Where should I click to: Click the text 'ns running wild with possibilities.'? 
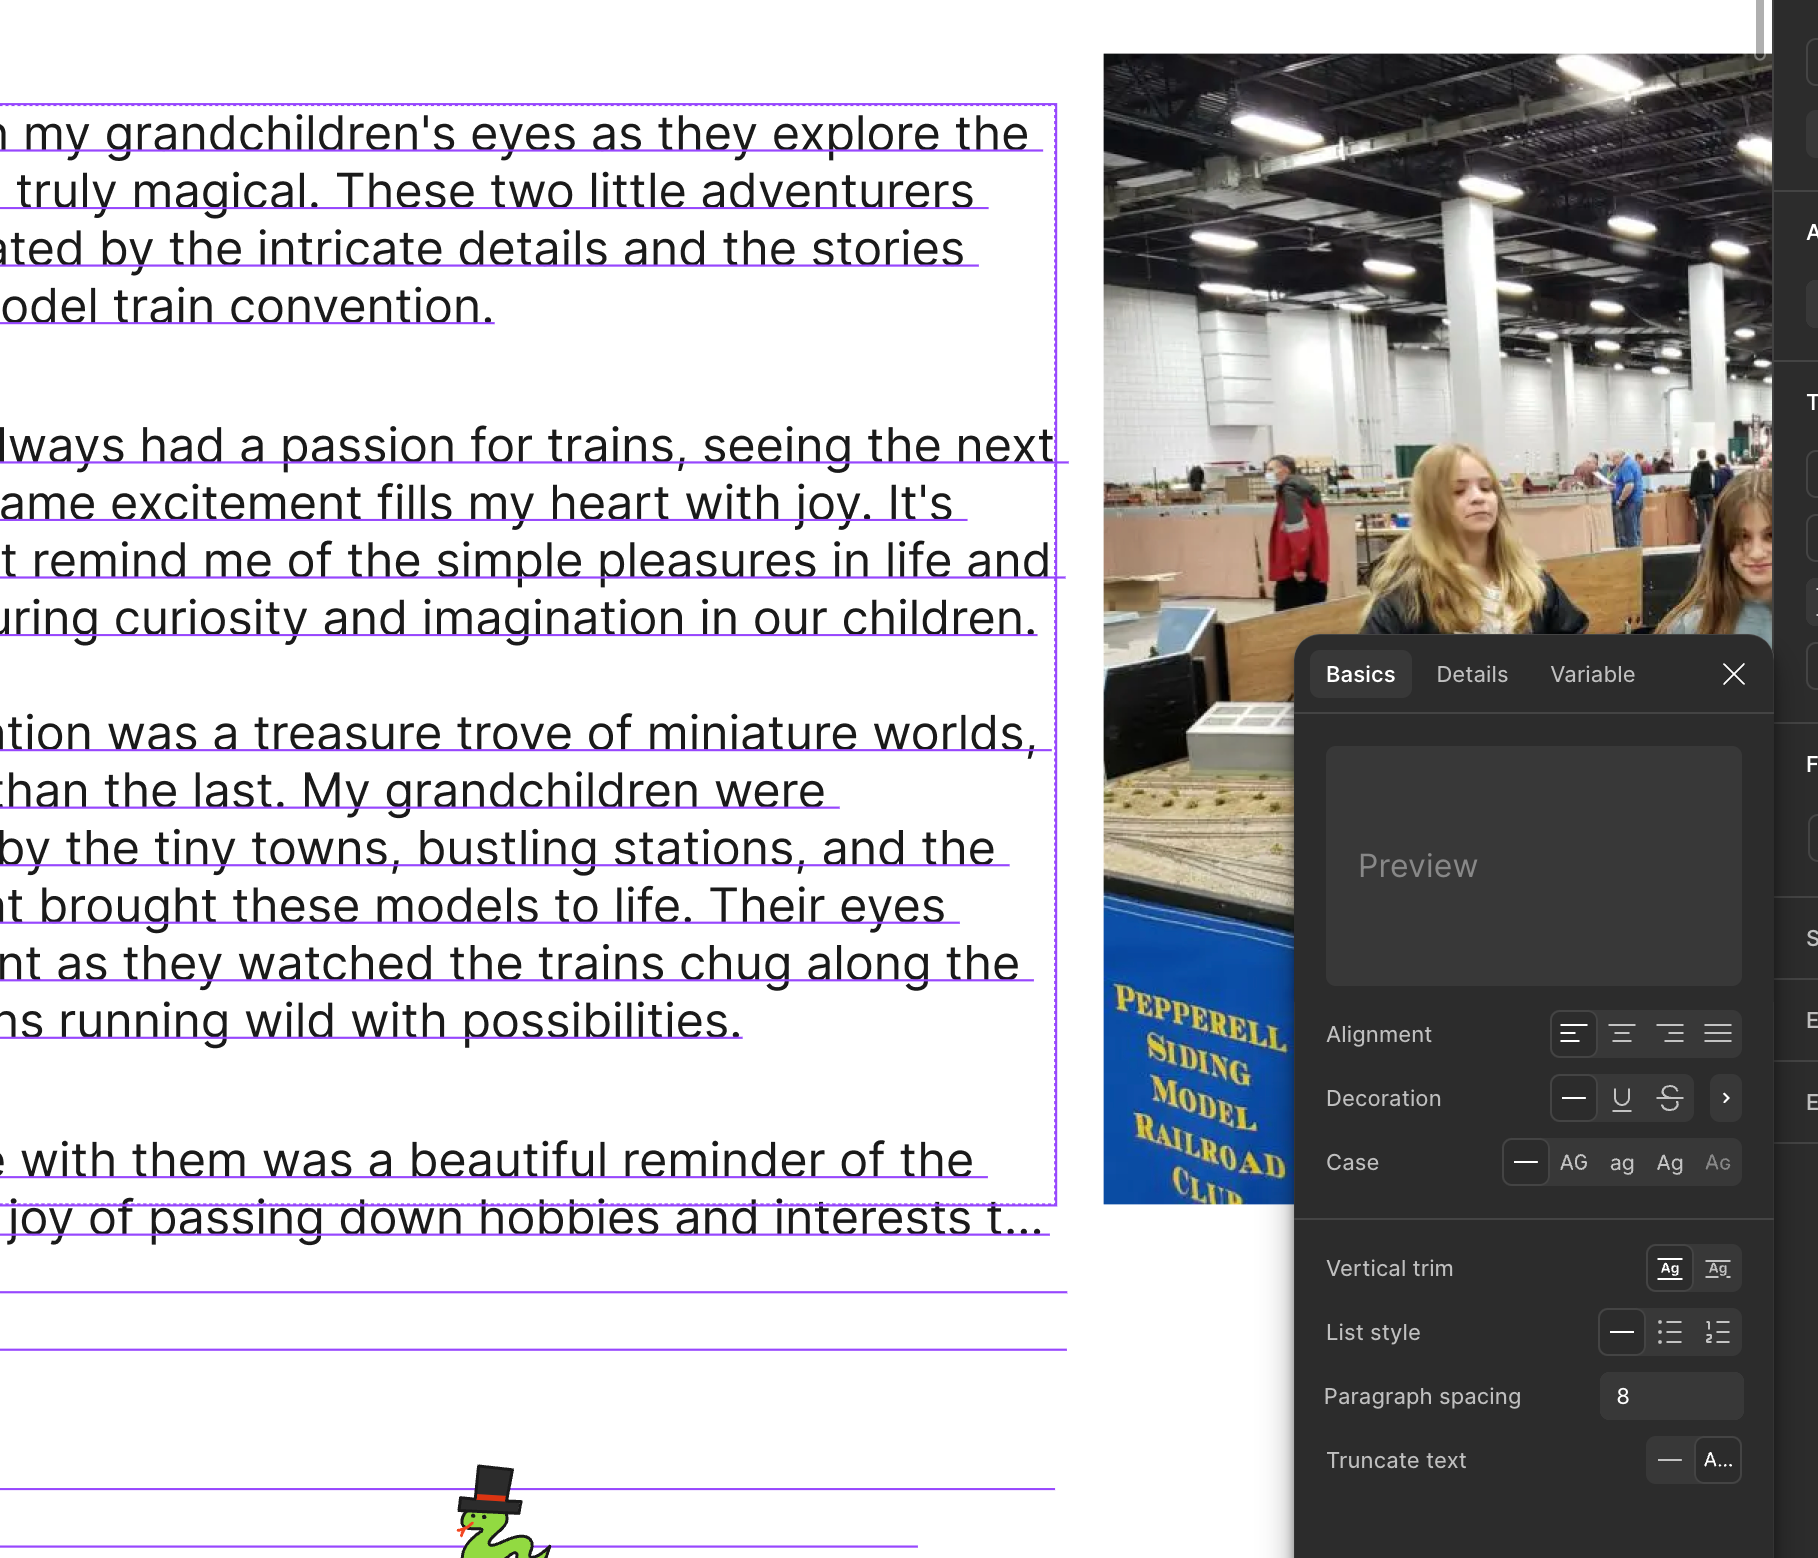[x=371, y=1021]
